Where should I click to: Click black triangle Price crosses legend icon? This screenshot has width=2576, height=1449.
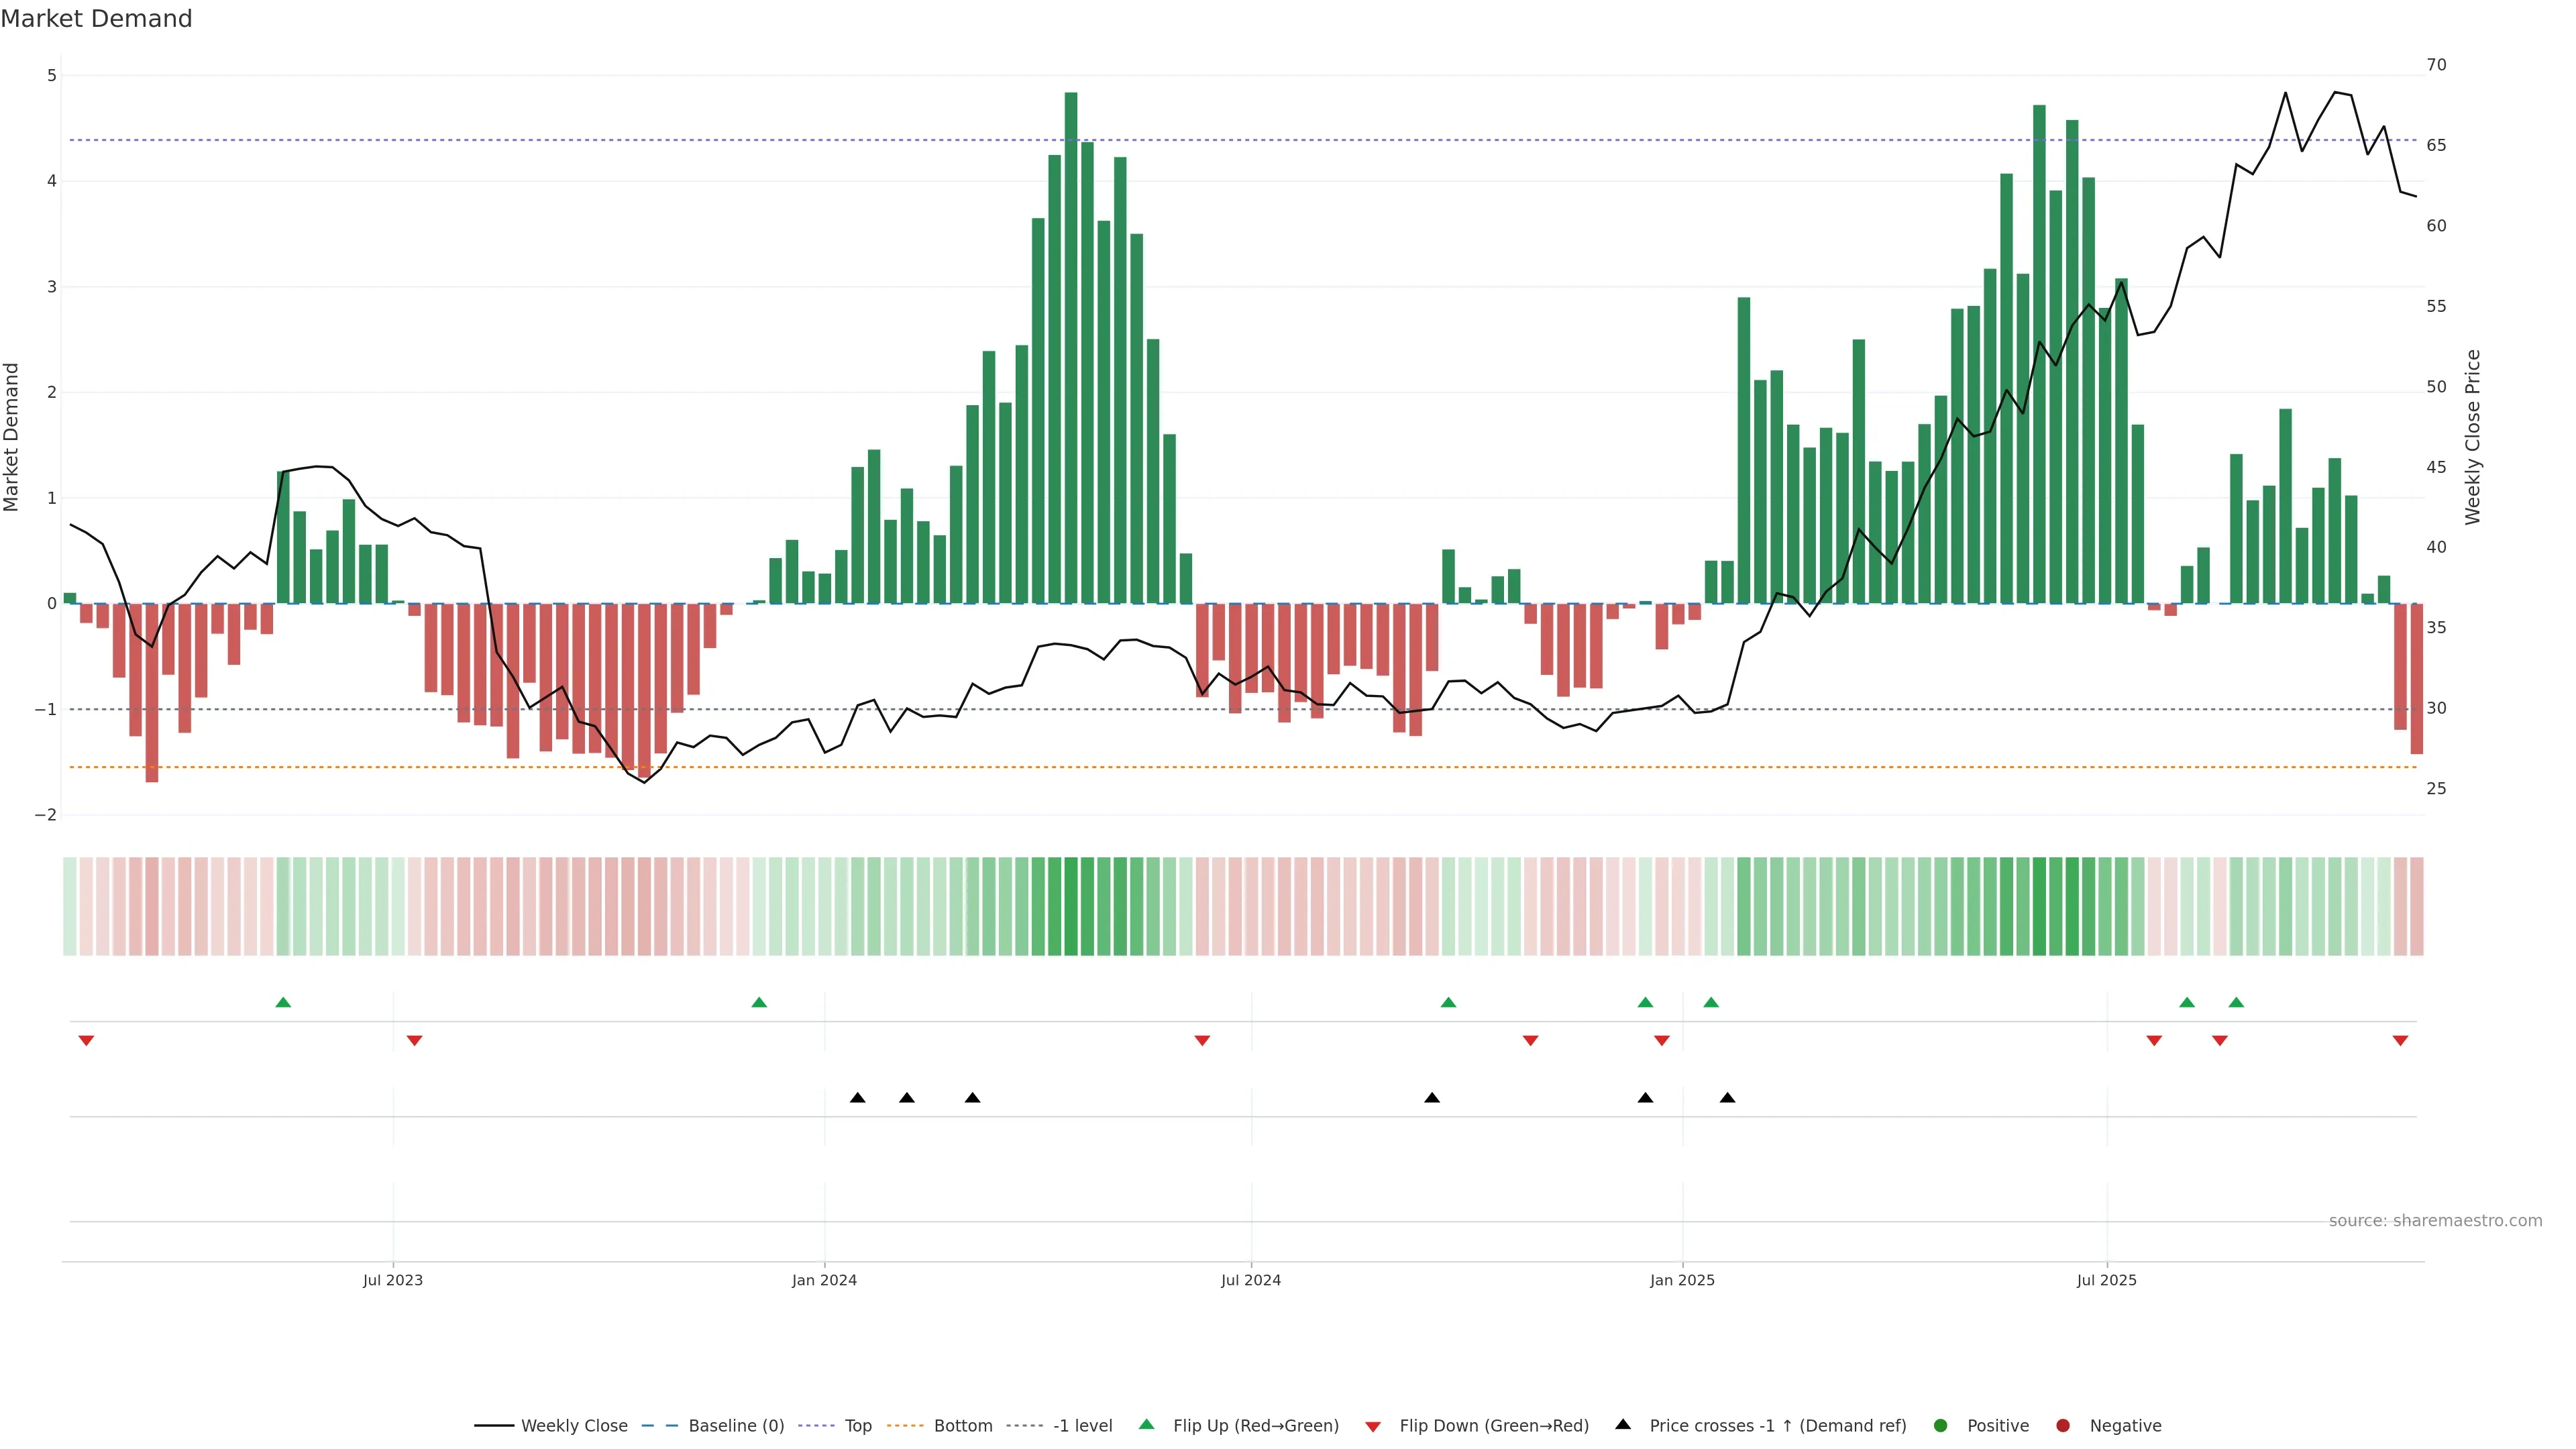[1623, 1424]
